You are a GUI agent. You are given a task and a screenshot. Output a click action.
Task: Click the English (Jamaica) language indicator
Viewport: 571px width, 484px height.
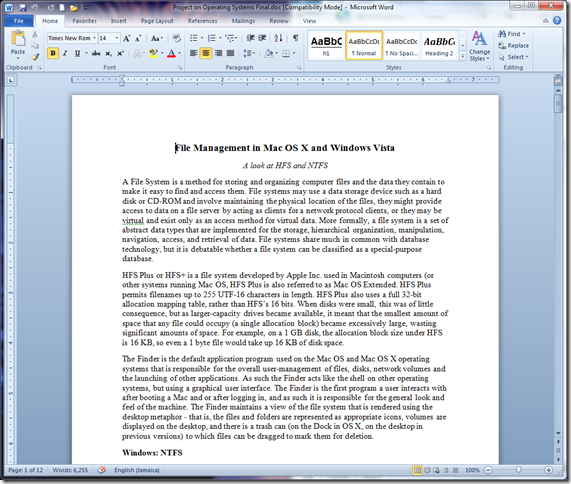pos(137,470)
